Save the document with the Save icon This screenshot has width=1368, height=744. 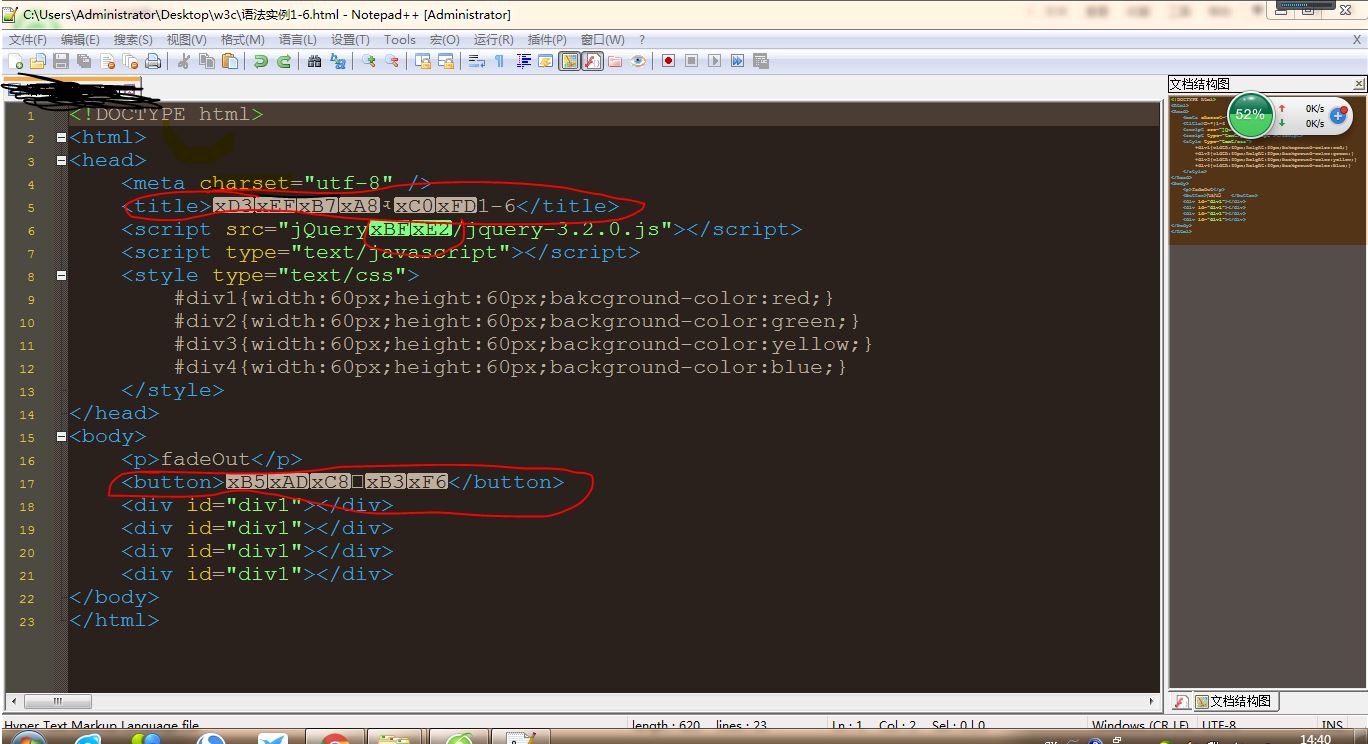pos(61,61)
